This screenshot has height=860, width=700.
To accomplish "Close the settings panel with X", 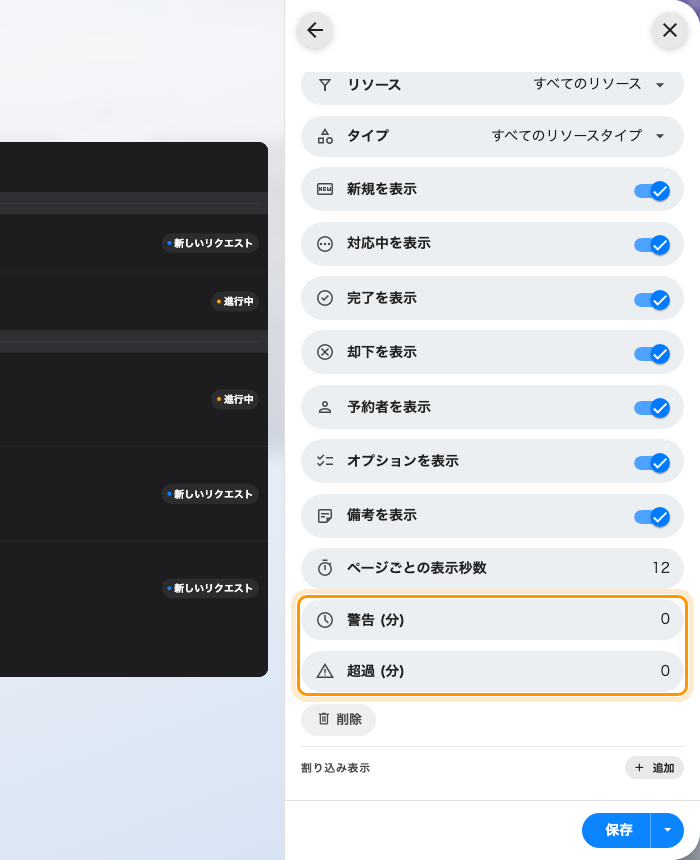I will [x=669, y=30].
